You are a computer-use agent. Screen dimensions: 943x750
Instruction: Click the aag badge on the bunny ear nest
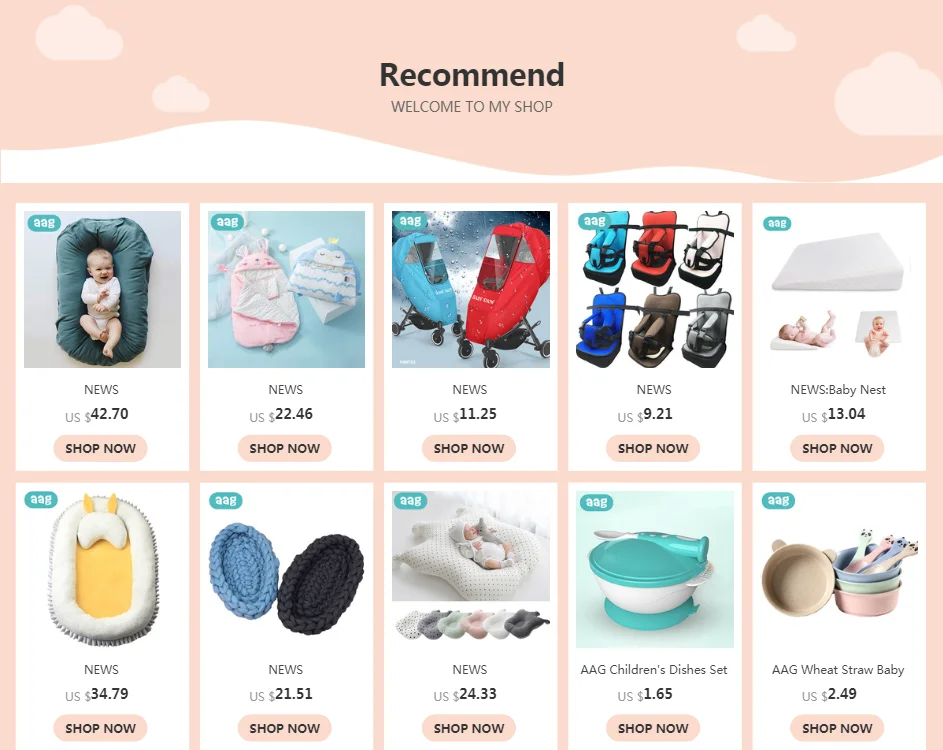point(41,499)
